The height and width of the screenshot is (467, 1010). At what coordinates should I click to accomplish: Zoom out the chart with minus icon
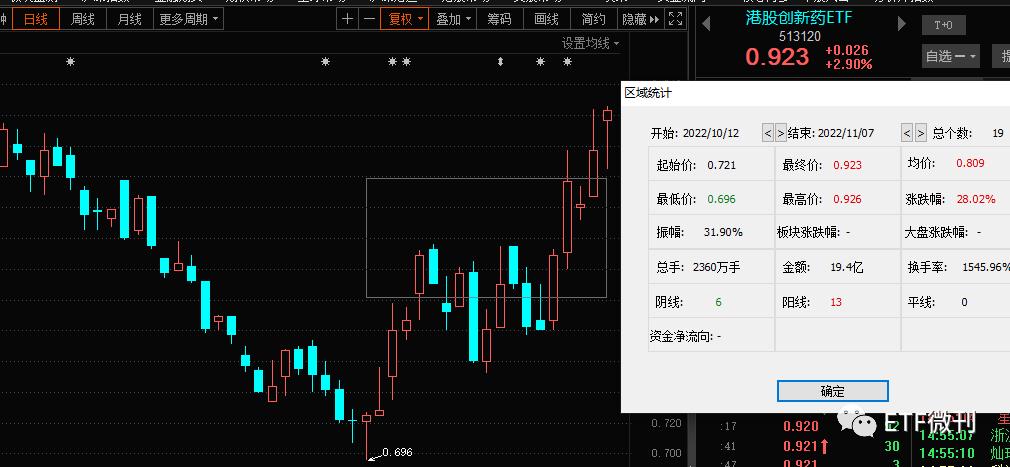coord(369,19)
